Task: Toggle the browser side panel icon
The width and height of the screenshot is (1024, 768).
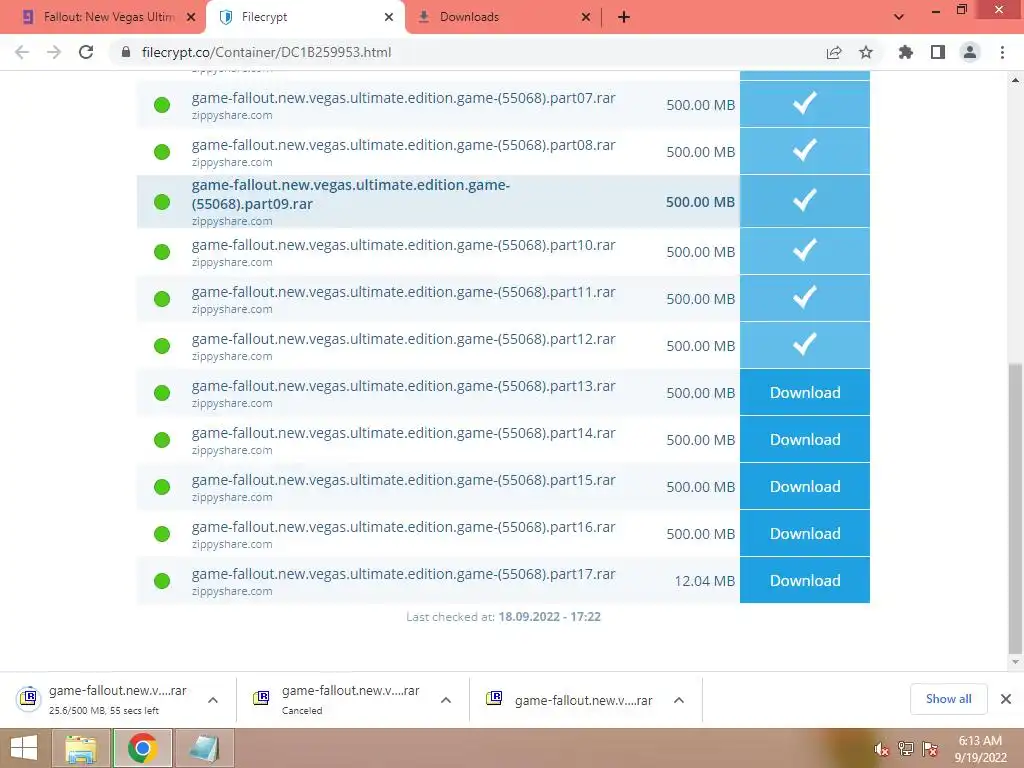Action: (x=938, y=52)
